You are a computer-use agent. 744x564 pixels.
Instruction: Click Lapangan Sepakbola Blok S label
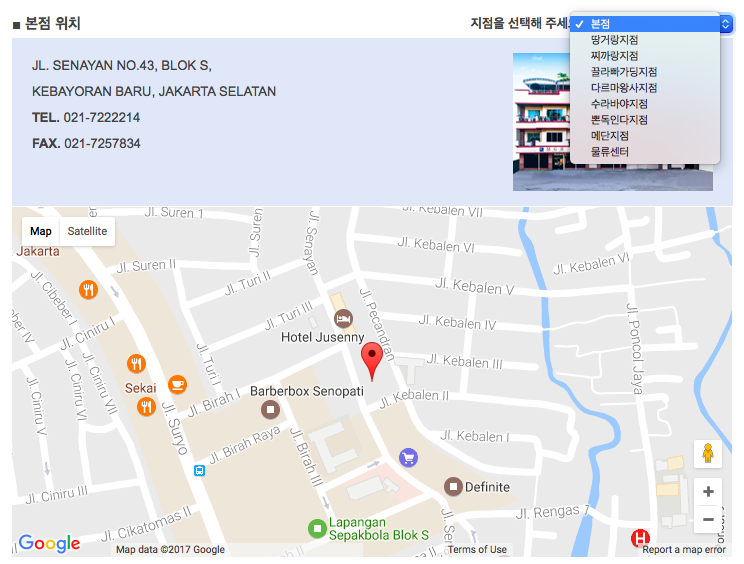point(379,528)
